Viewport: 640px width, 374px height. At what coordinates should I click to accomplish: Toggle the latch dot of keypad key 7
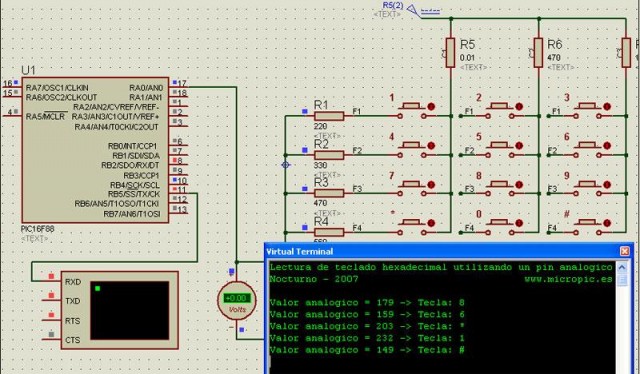point(431,185)
